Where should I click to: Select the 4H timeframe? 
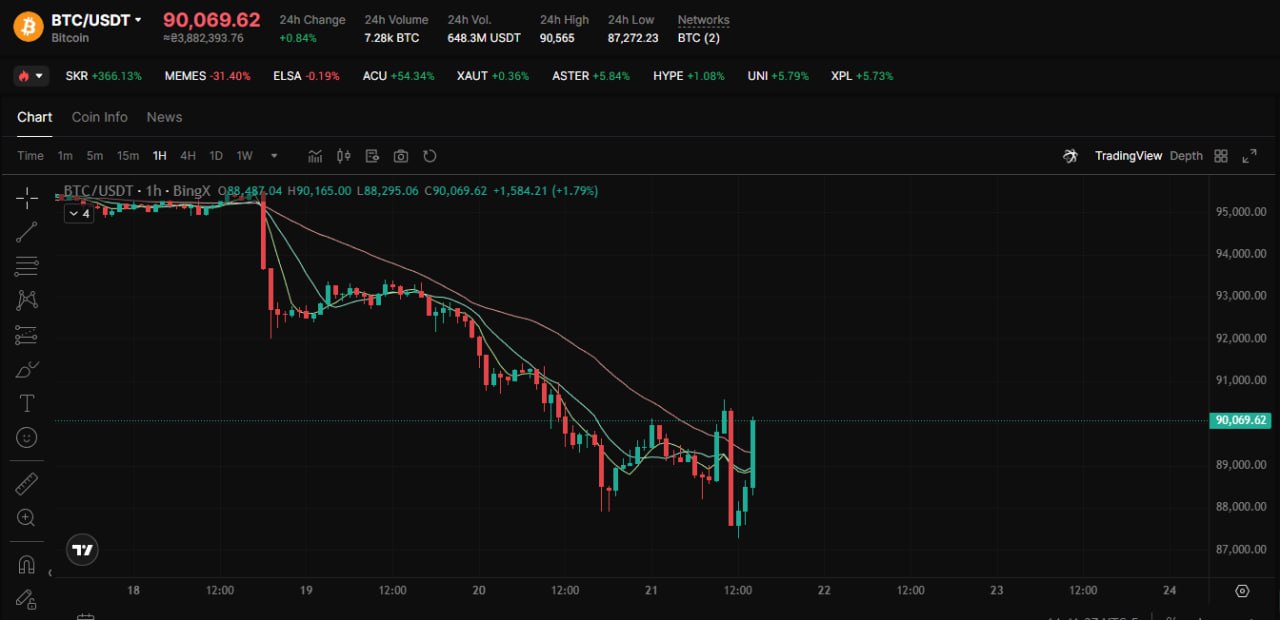188,156
